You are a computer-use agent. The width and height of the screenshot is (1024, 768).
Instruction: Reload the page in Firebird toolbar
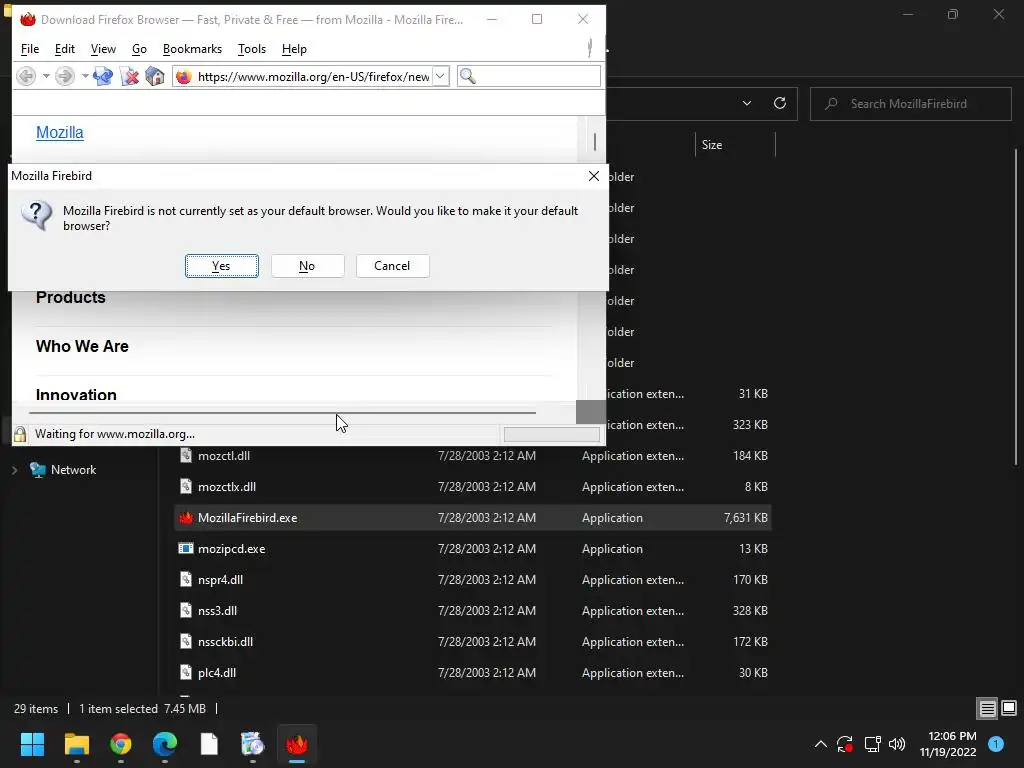tap(103, 76)
